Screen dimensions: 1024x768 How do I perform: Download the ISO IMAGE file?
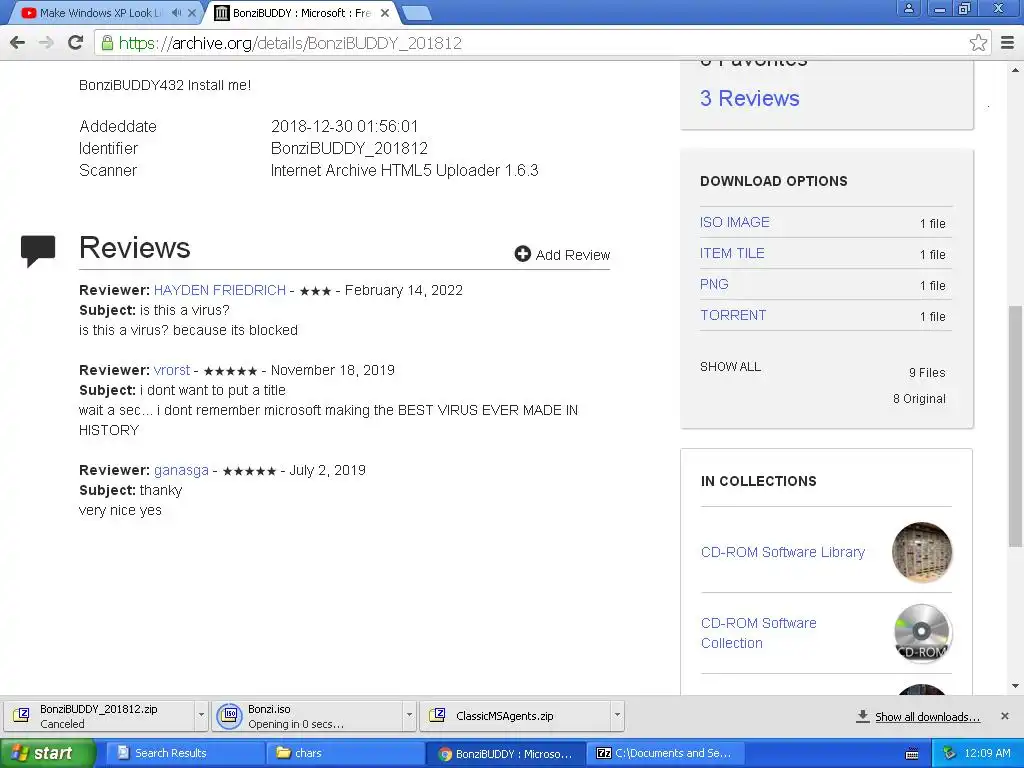735,222
